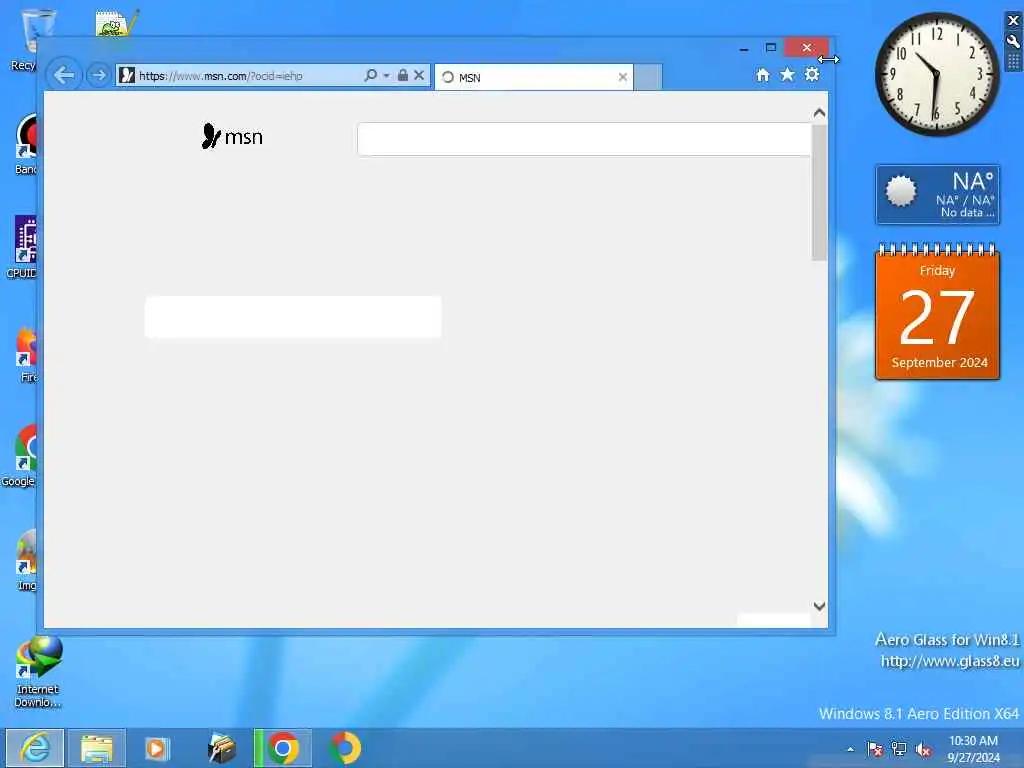Maximize the Internet Explorer window

pyautogui.click(x=771, y=47)
